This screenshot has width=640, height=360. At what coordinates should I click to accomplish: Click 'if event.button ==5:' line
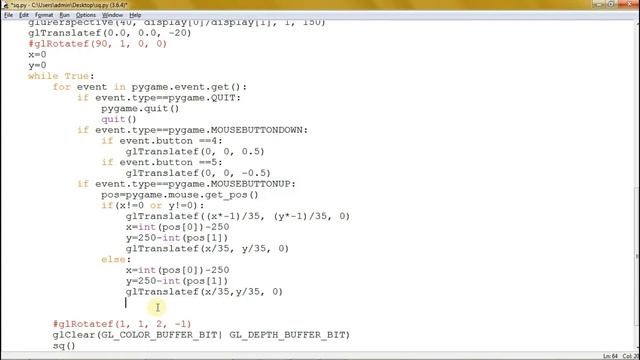(162, 162)
